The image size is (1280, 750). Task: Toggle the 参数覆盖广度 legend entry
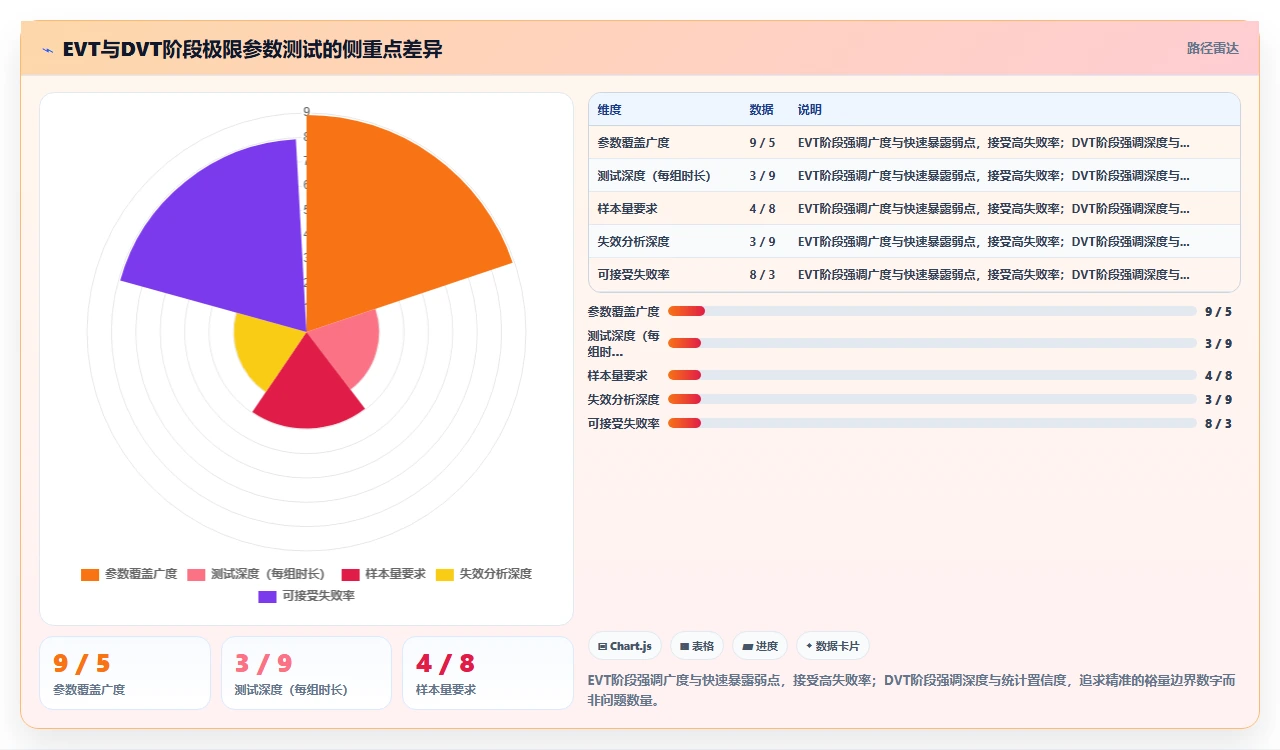tap(129, 574)
